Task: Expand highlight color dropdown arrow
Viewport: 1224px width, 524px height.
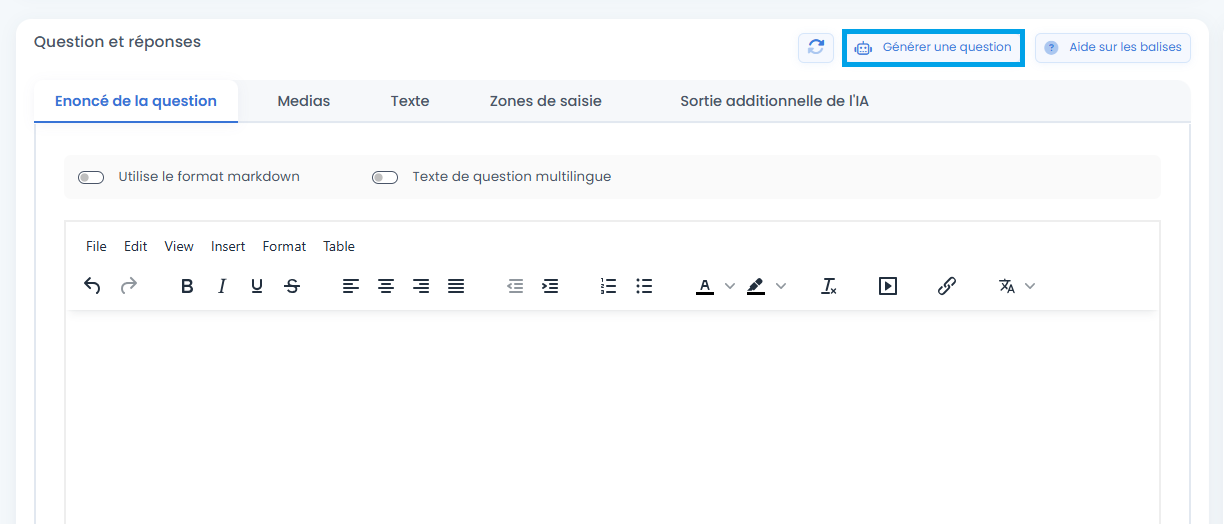Action: (781, 286)
